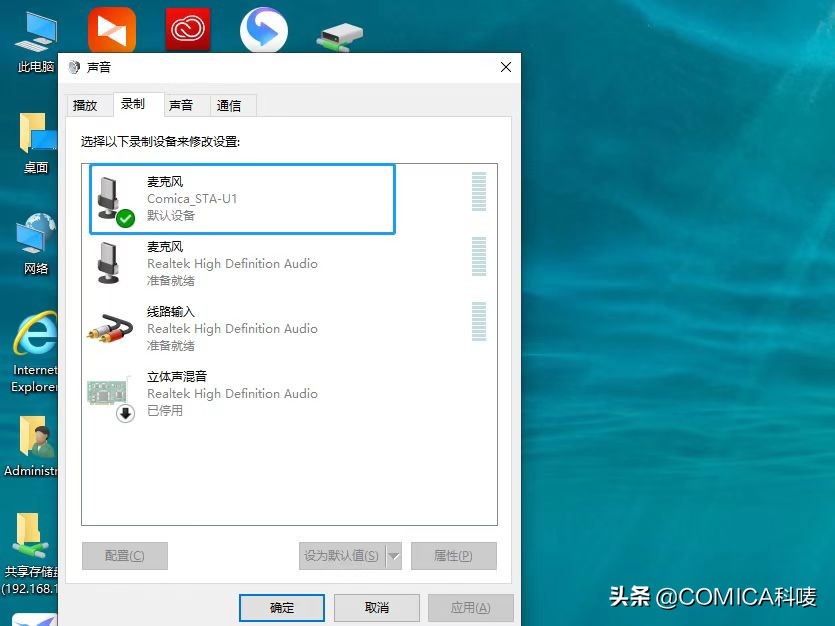Open the blue circular app icon on desktop
This screenshot has height=626, width=835.
click(x=262, y=28)
